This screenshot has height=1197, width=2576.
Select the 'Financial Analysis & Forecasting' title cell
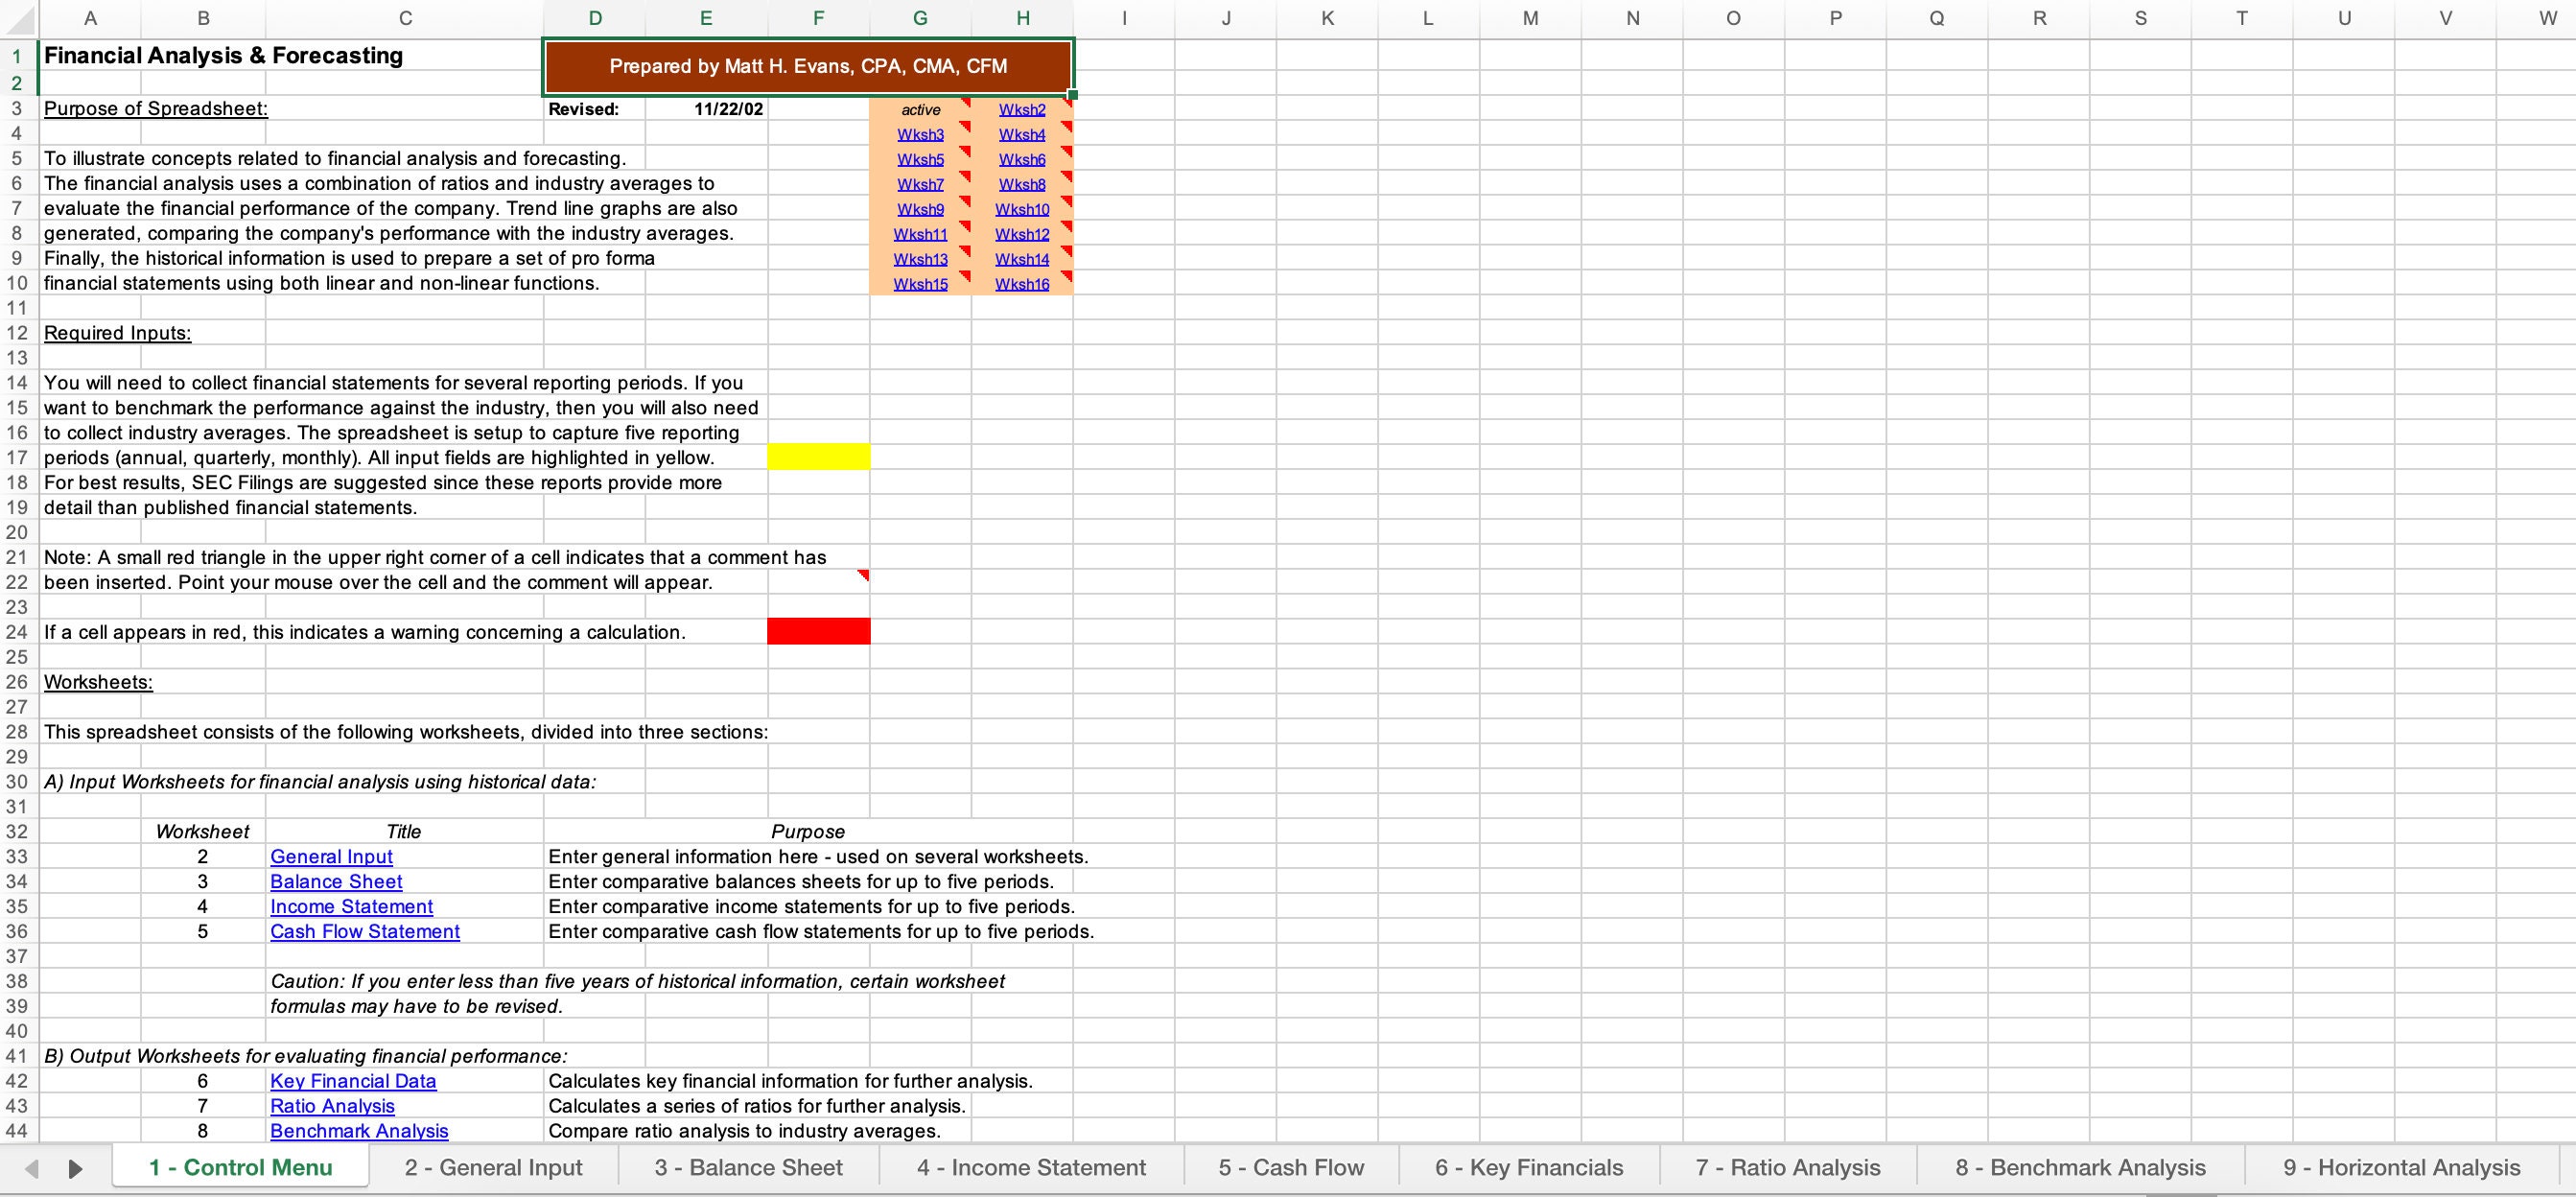click(224, 56)
